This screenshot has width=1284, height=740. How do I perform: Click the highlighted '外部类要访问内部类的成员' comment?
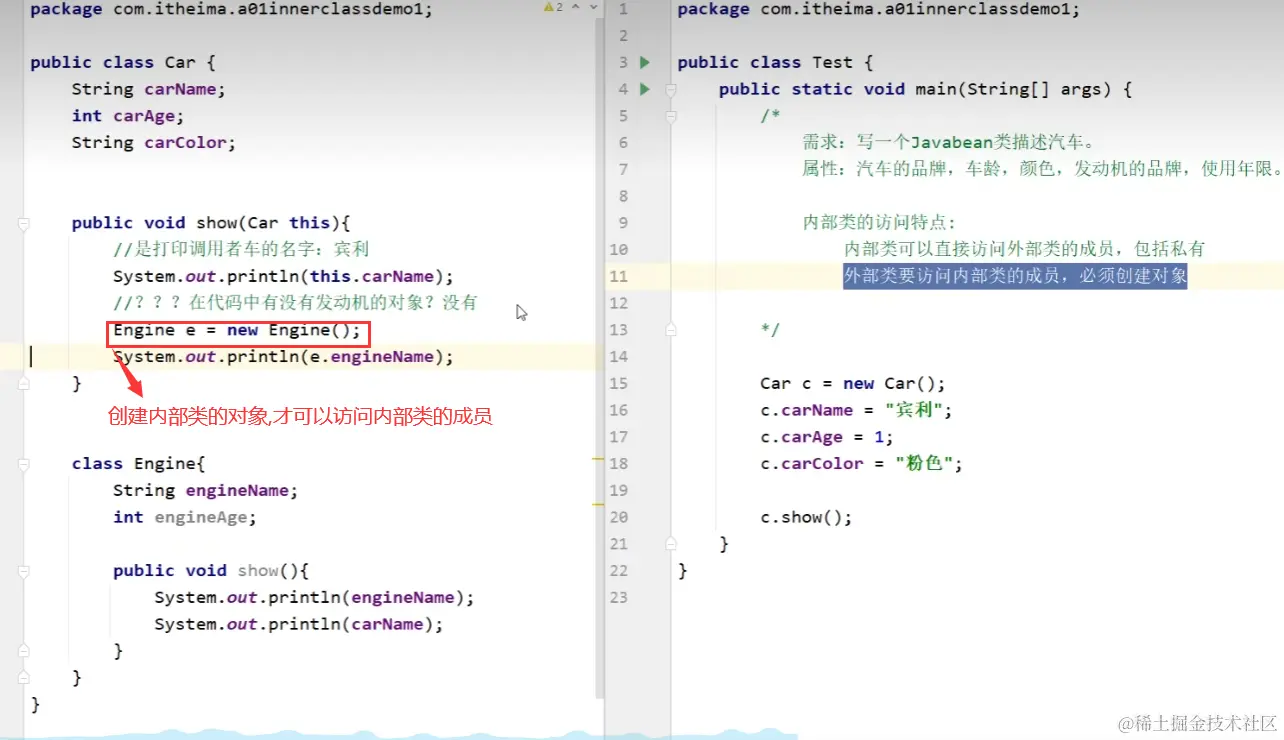[1015, 276]
